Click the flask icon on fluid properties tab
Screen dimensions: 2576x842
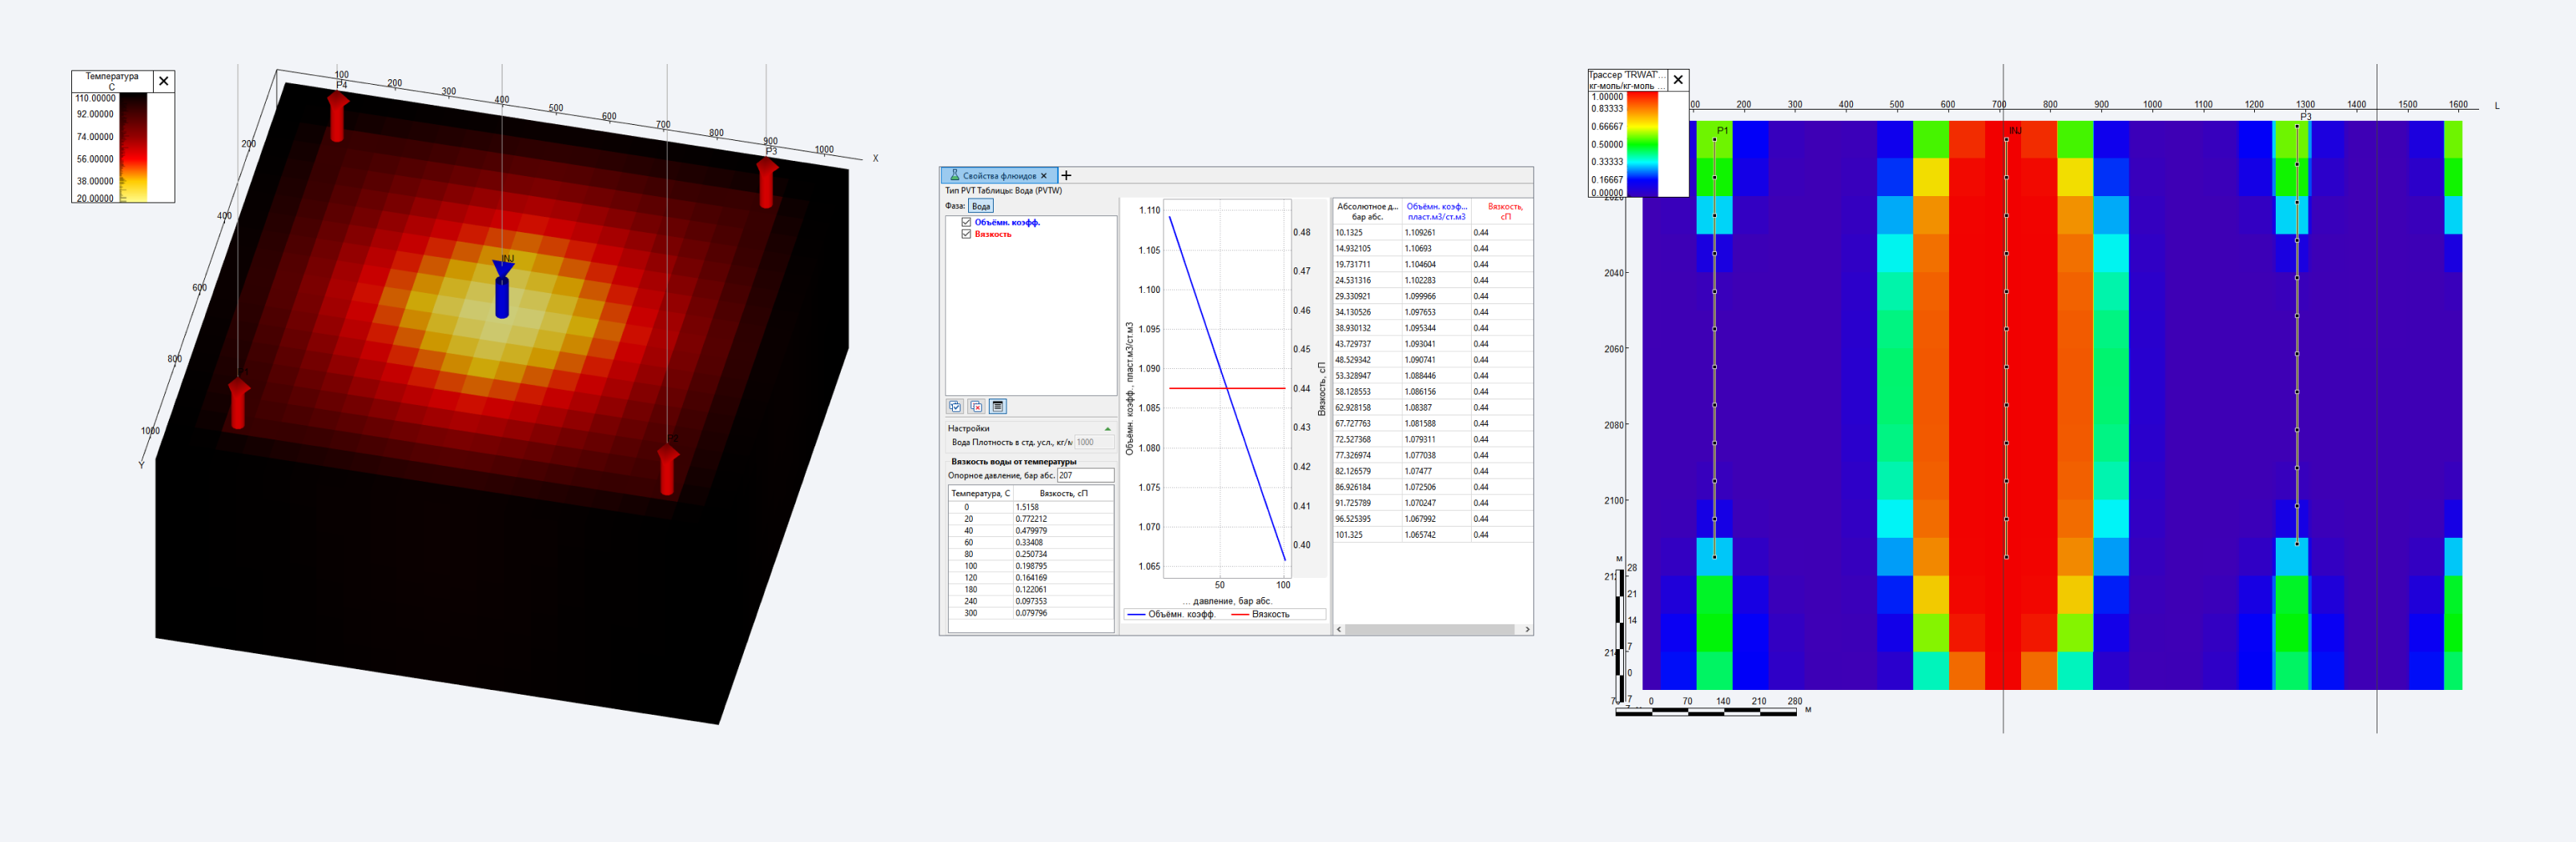click(954, 175)
